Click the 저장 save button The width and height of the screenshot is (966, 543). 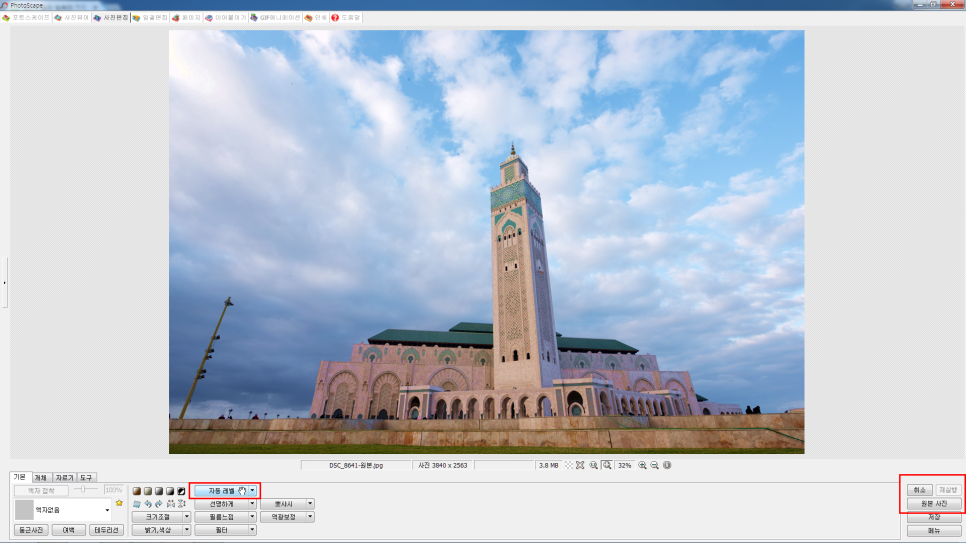934,517
